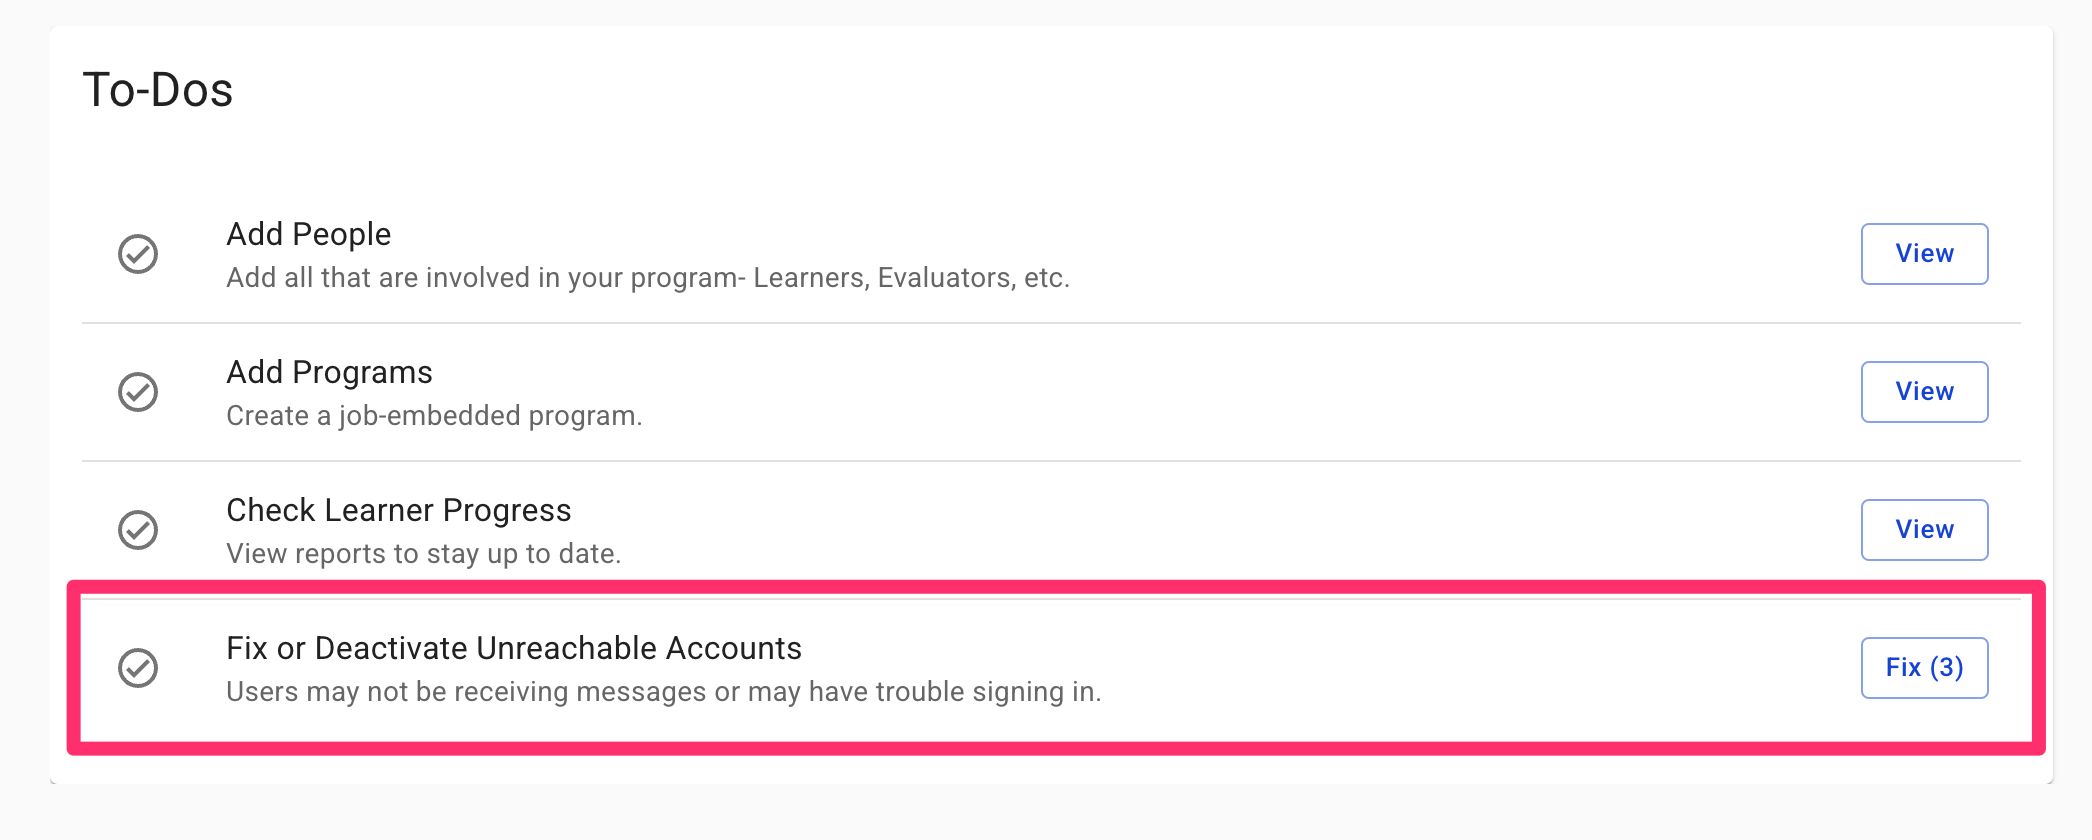
Task: Click the divider line below Add Programs row
Action: 1051,461
